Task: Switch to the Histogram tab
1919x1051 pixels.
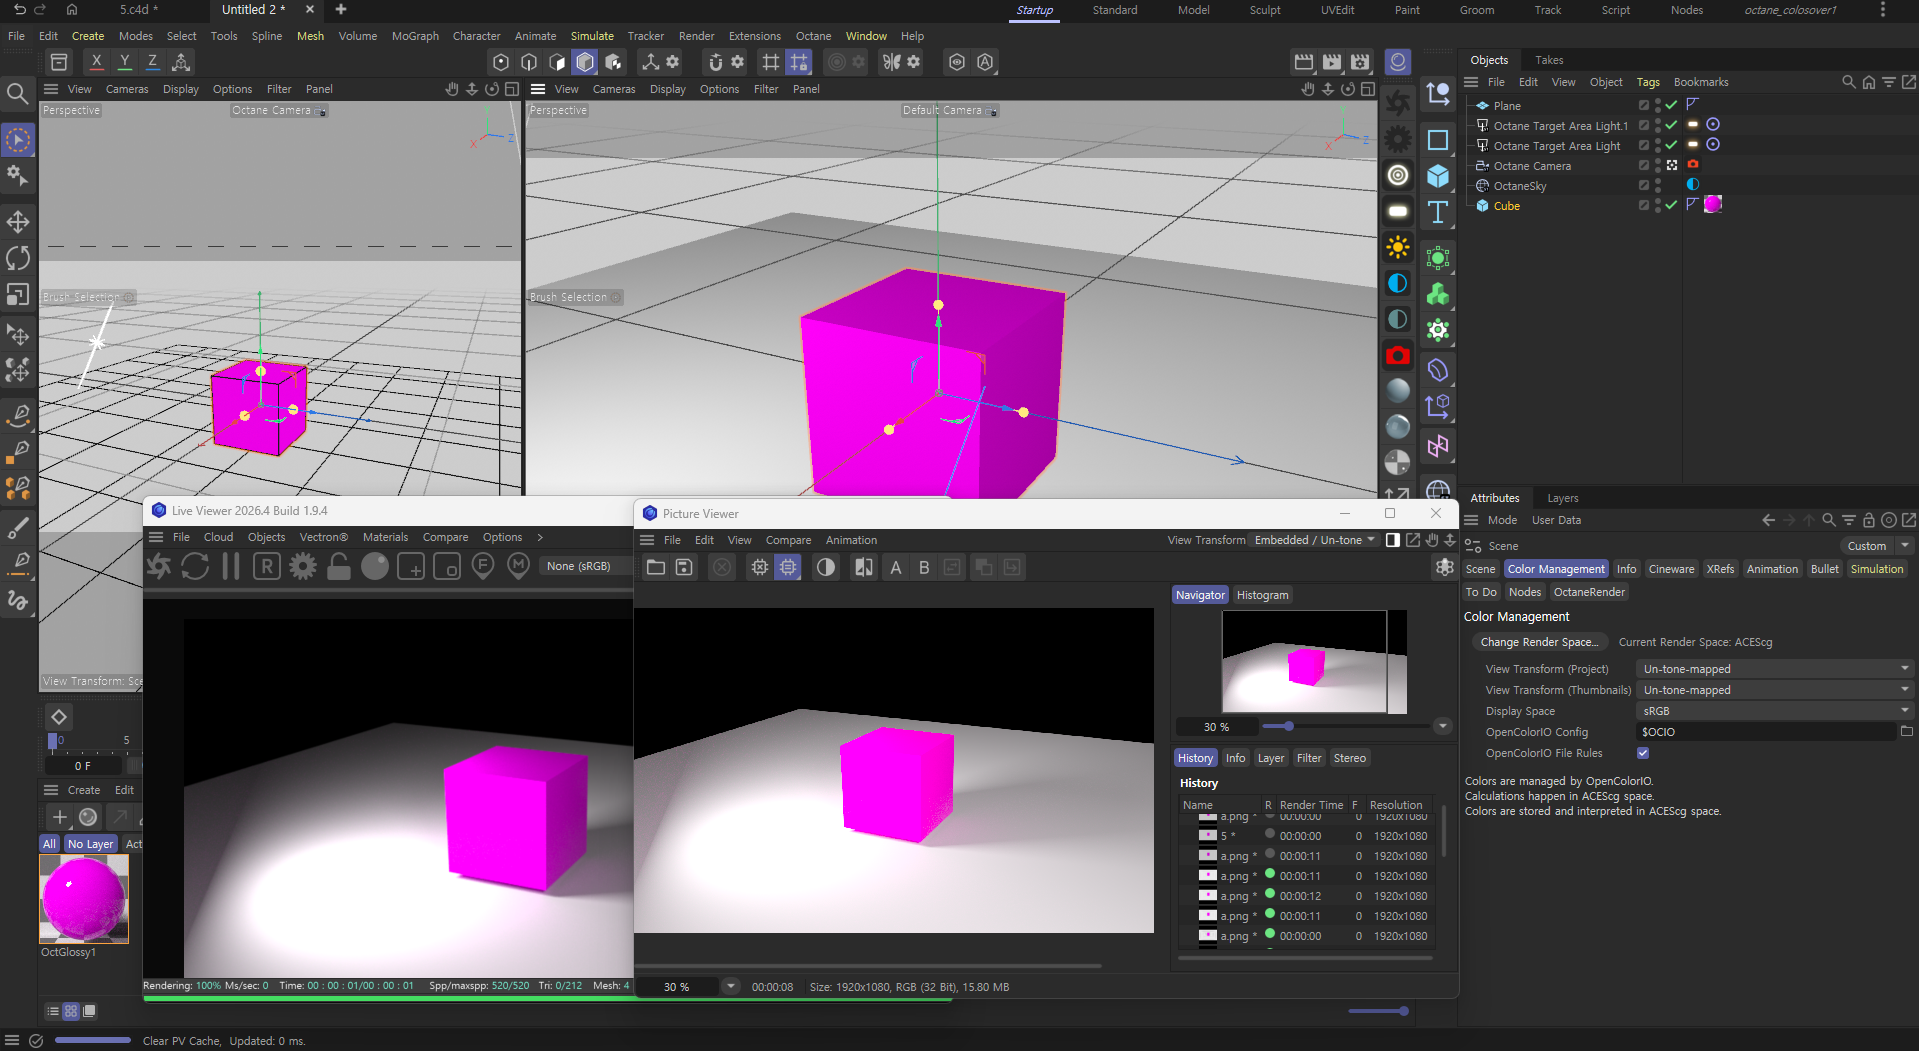Action: (1262, 595)
